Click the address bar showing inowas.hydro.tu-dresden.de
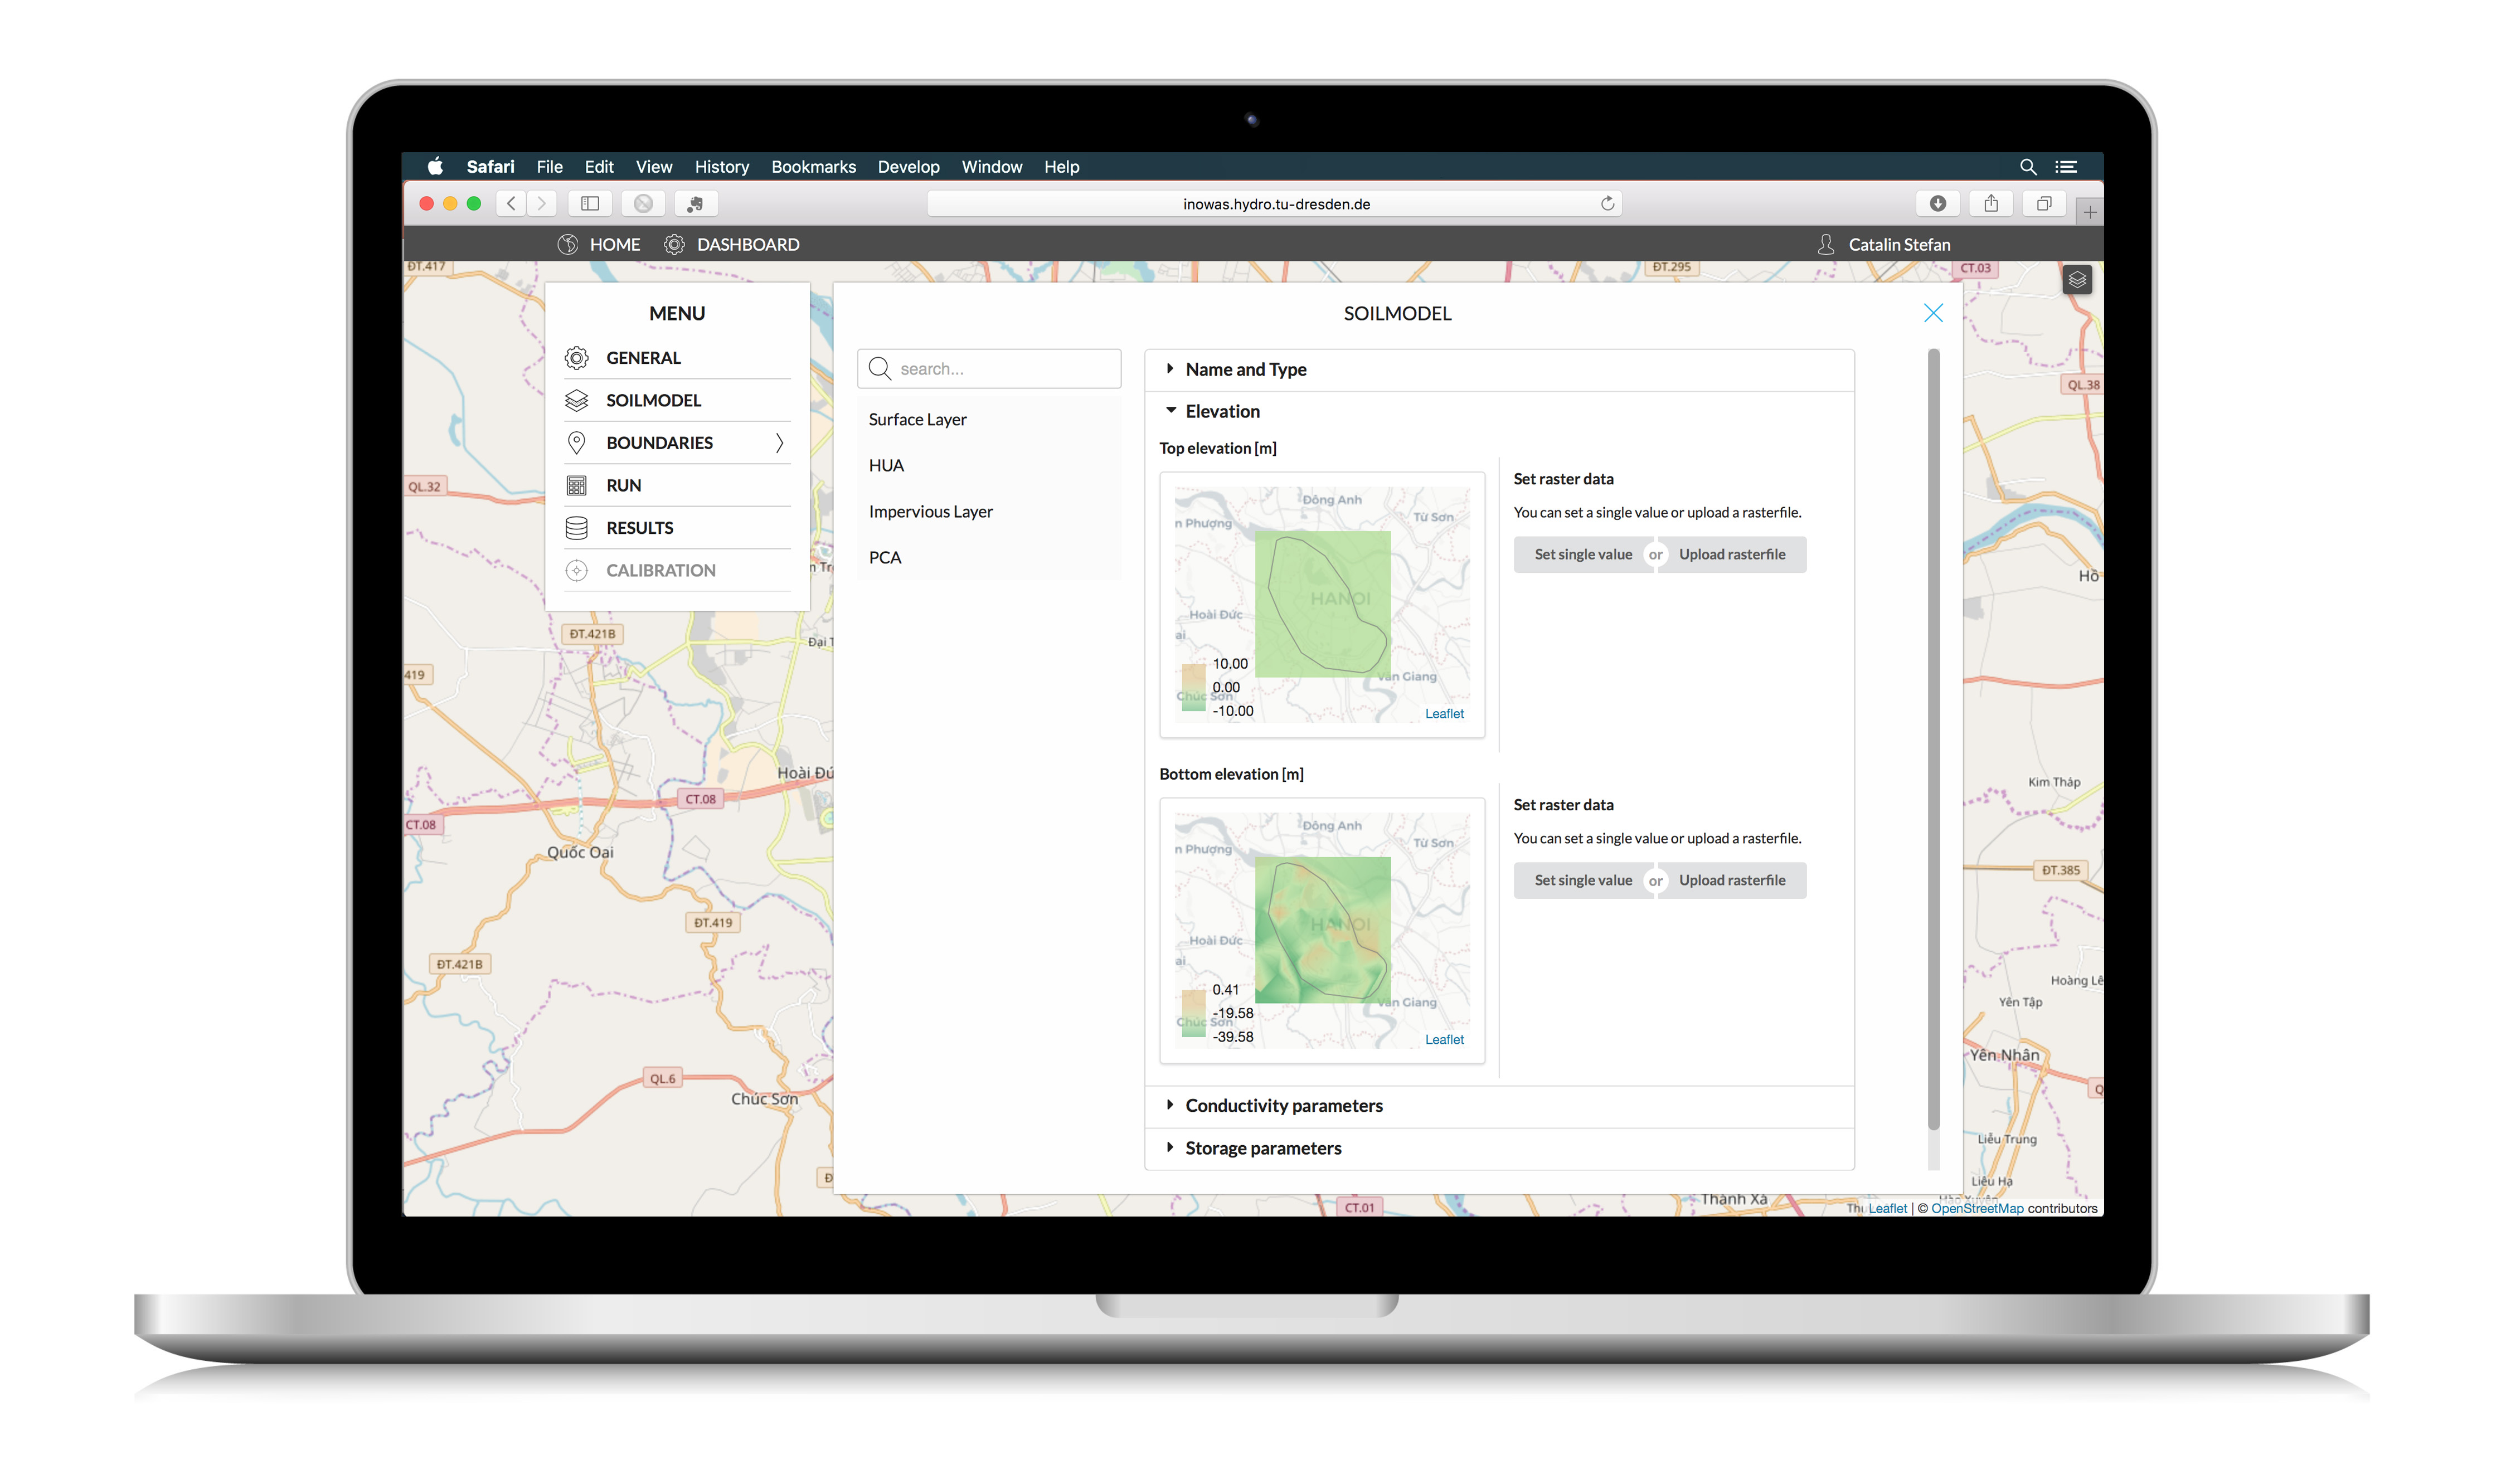The height and width of the screenshot is (1484, 2511). (x=1275, y=204)
